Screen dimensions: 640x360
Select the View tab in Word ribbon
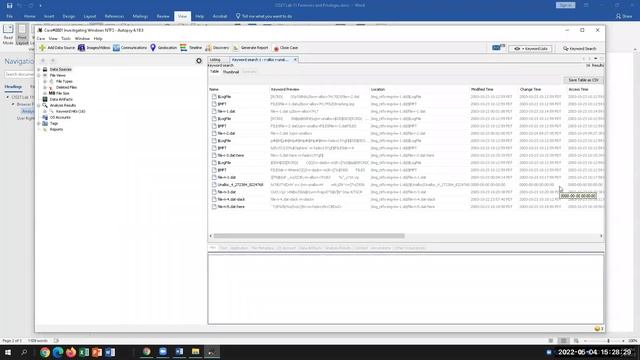(x=182, y=16)
